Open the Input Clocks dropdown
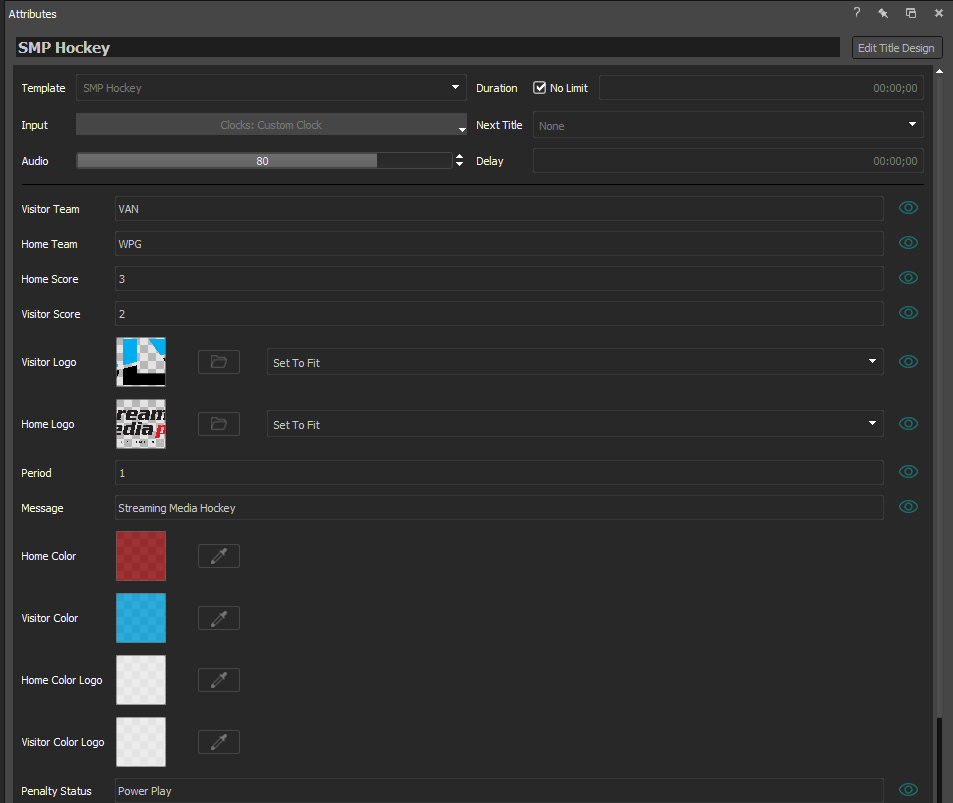 coord(271,125)
